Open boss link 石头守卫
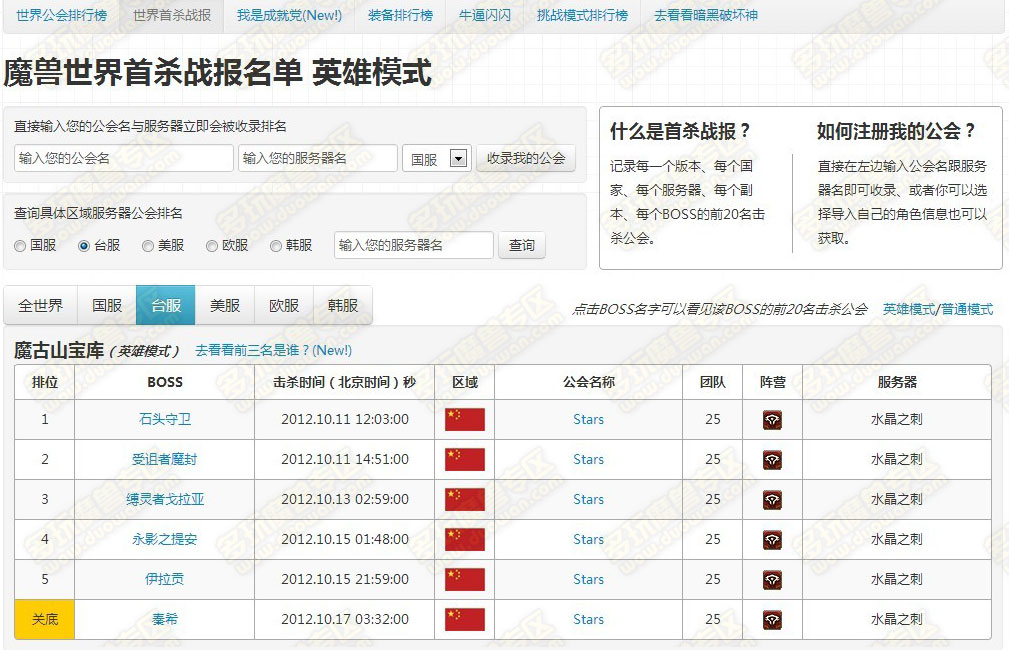This screenshot has width=1009, height=650. tap(165, 420)
